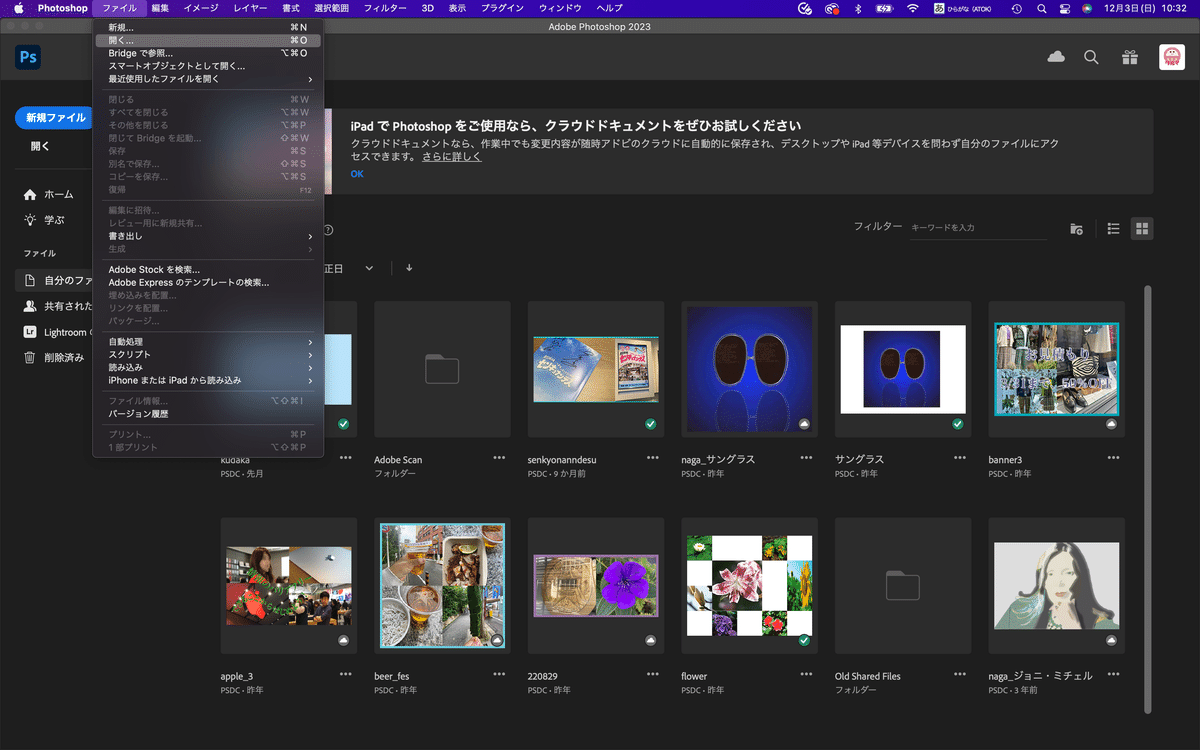Click the new folder icon beside filter field
This screenshot has width=1200, height=750.
[x=1076, y=229]
